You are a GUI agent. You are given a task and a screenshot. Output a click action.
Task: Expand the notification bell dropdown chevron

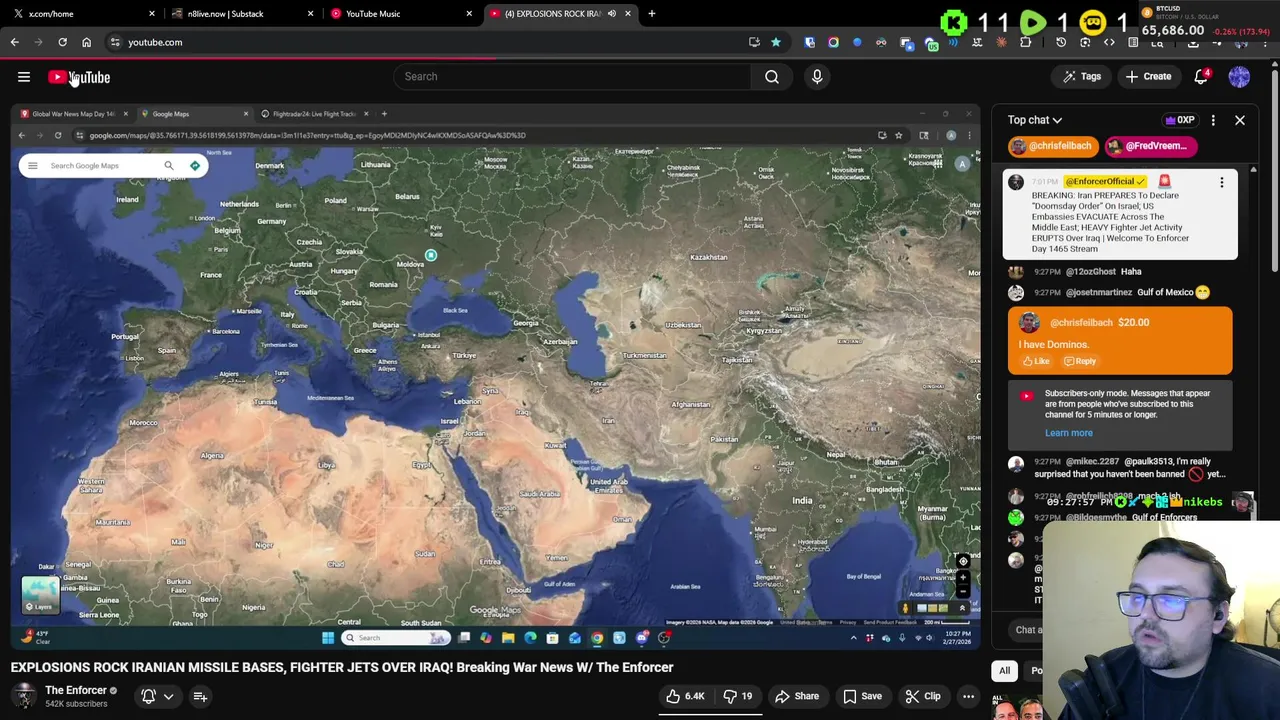(168, 696)
